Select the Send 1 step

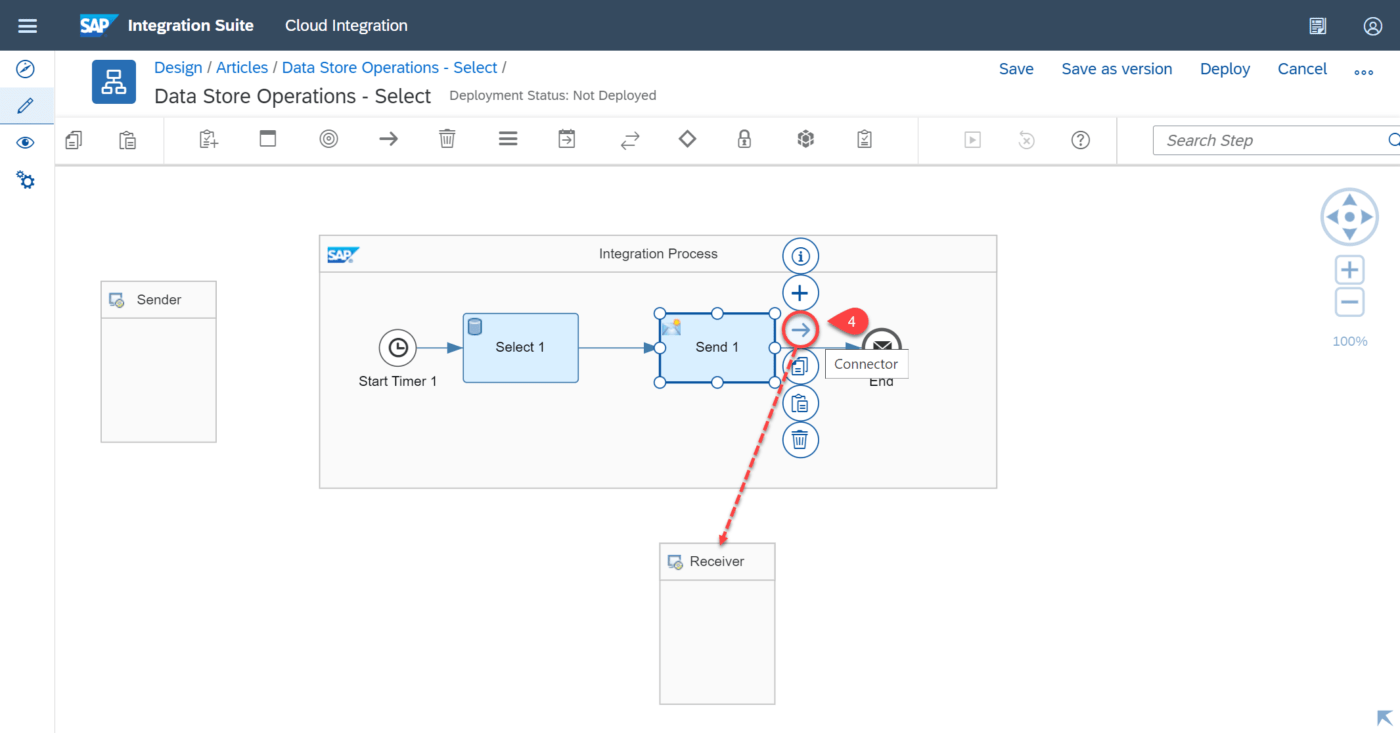pos(717,347)
